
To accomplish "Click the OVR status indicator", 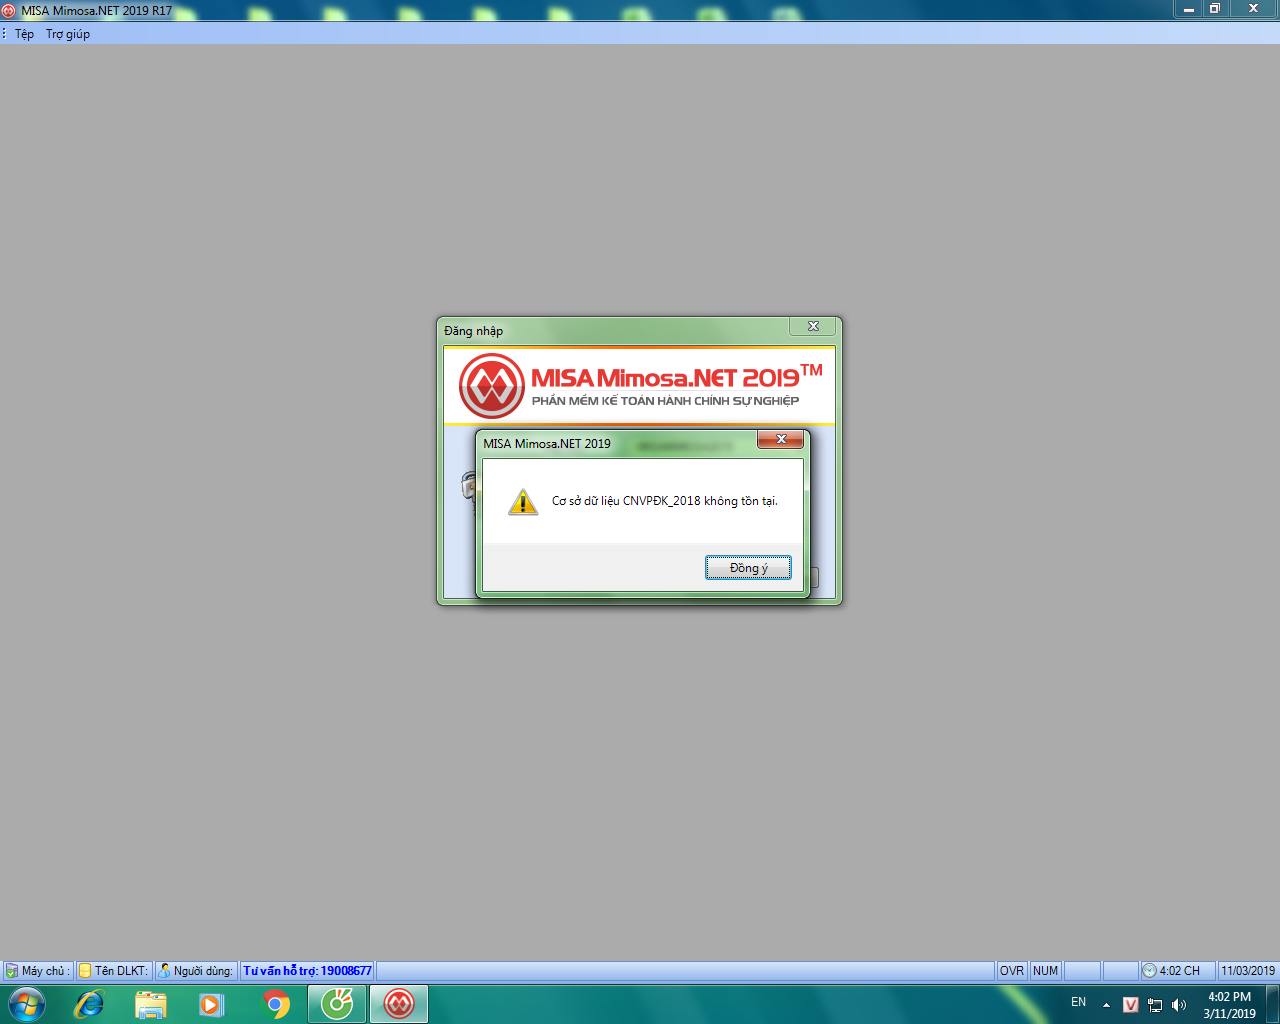I will [1012, 971].
